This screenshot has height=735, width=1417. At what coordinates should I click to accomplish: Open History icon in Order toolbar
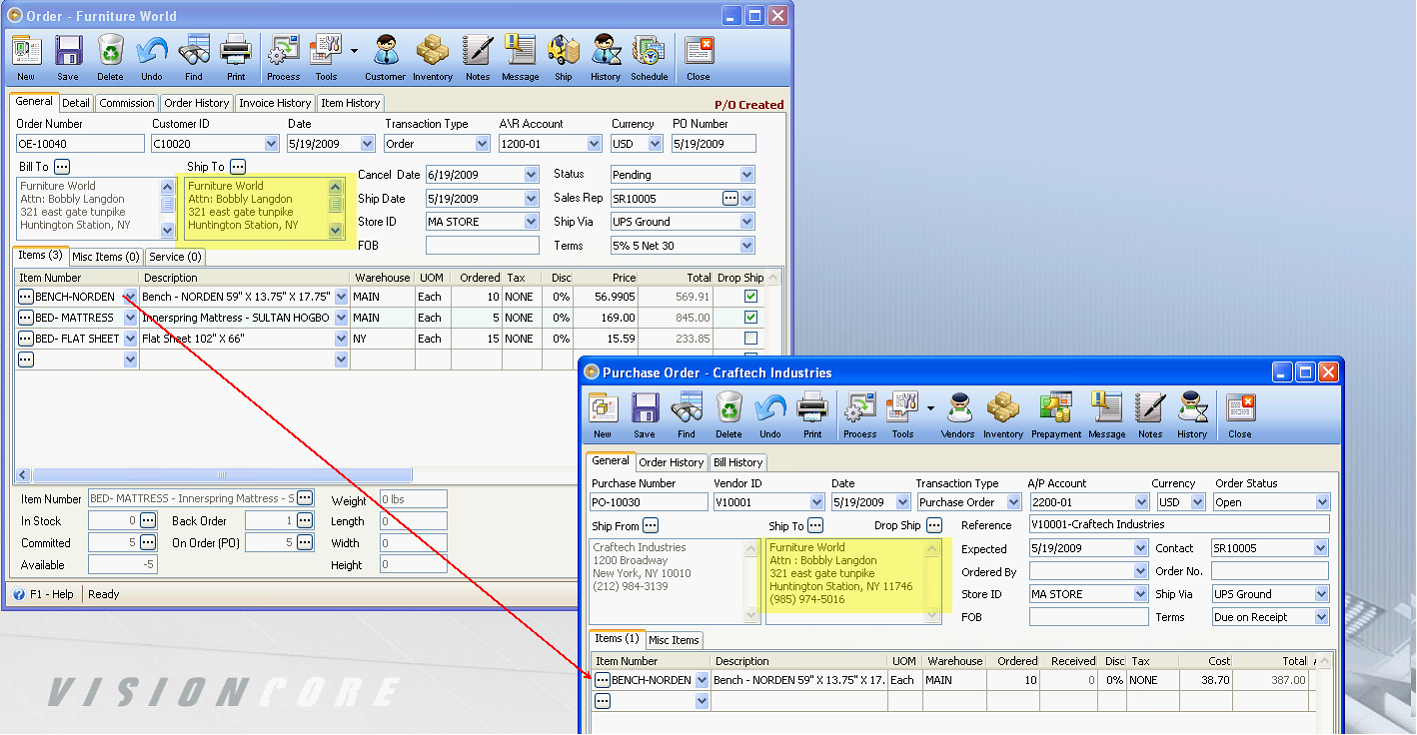(605, 50)
